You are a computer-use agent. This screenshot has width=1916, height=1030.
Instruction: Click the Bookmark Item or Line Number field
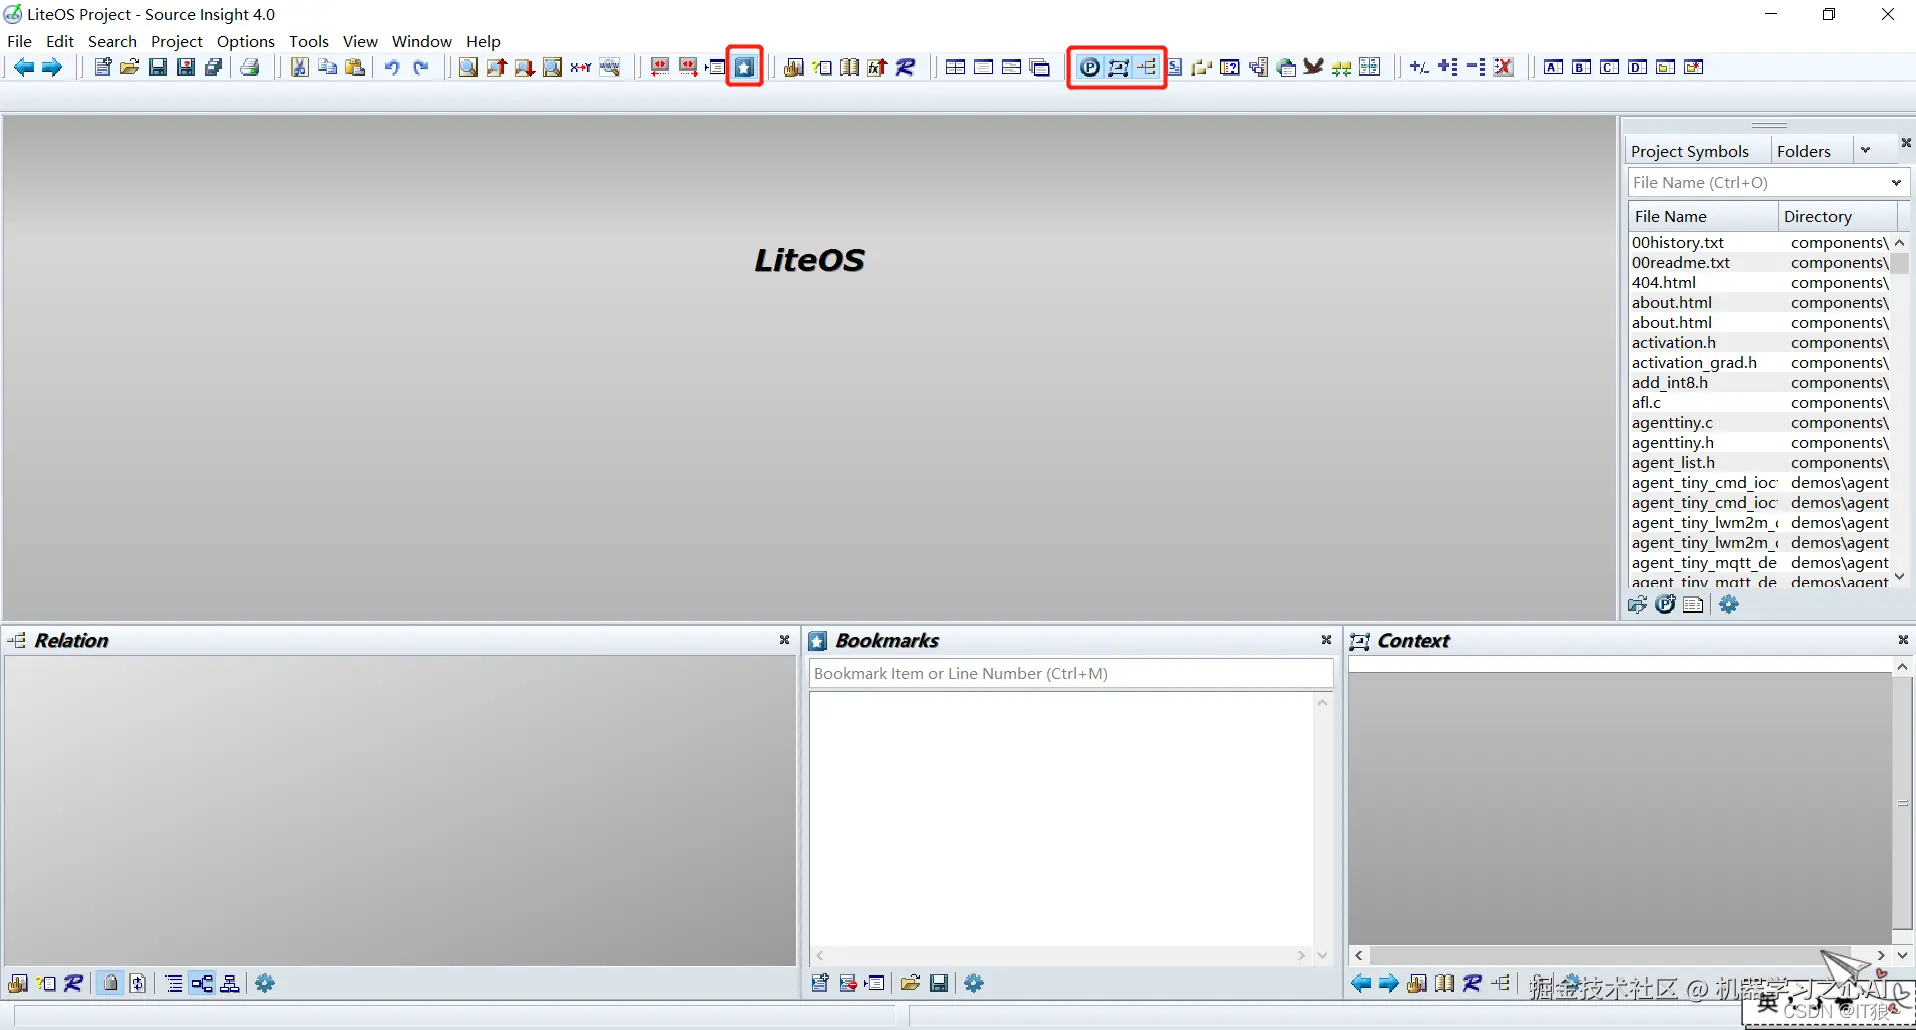coord(1071,673)
